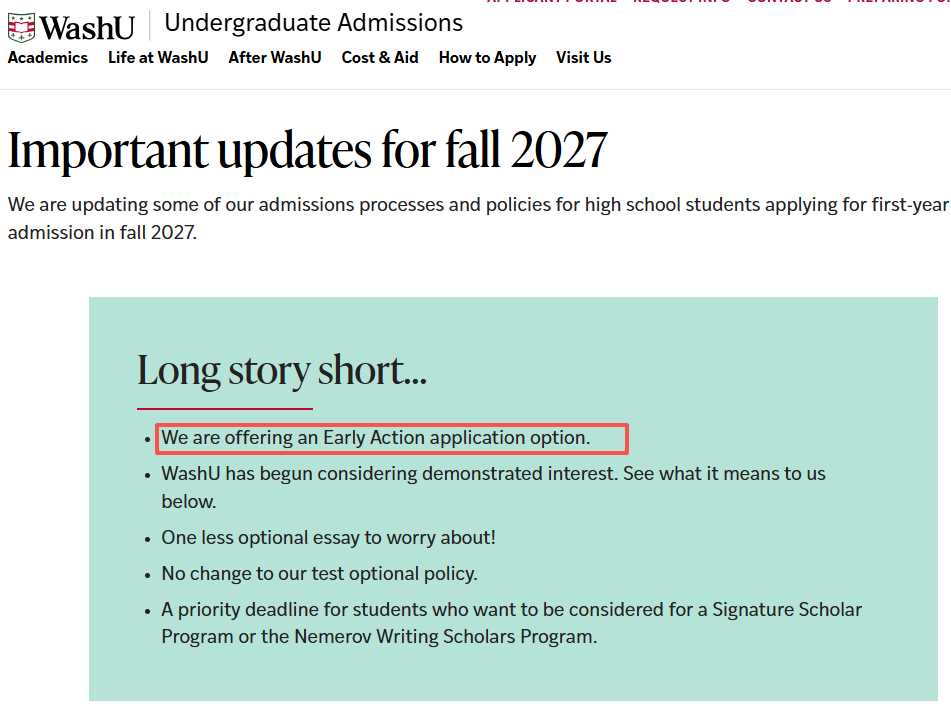Click the partially visible Preparing For link
This screenshot has height=715, width=951.
[x=899, y=2]
